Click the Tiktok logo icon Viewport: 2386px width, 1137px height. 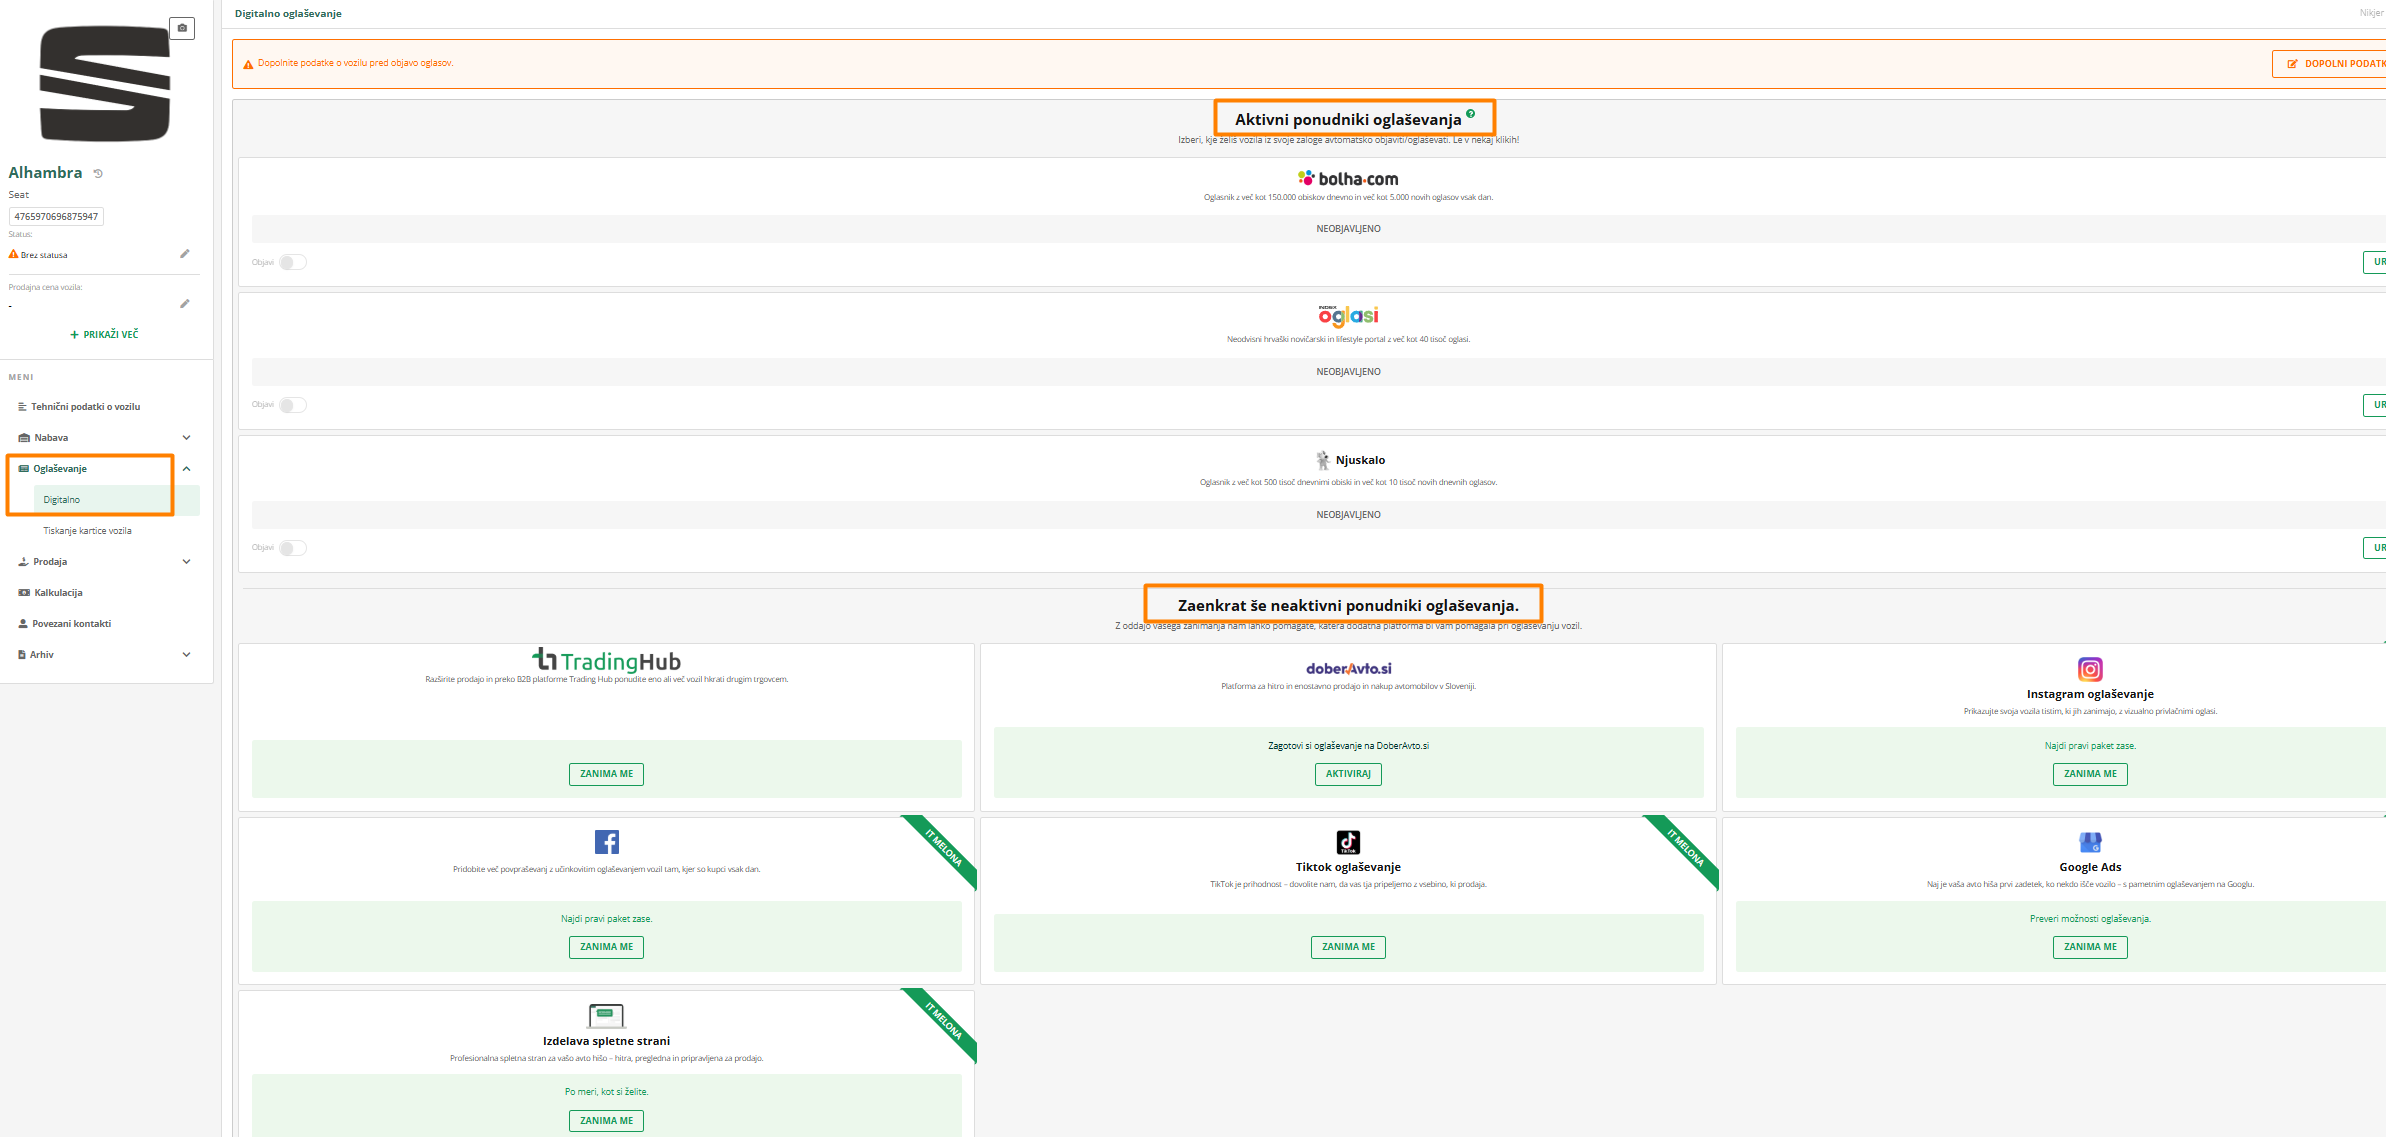(x=1348, y=842)
